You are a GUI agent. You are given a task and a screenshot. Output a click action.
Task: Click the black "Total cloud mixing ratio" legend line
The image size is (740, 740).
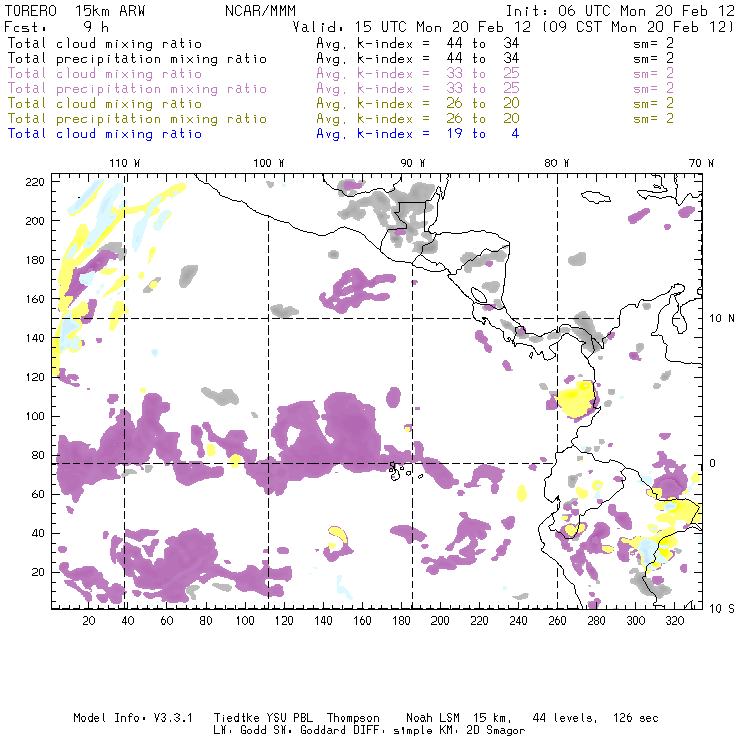[x=105, y=44]
